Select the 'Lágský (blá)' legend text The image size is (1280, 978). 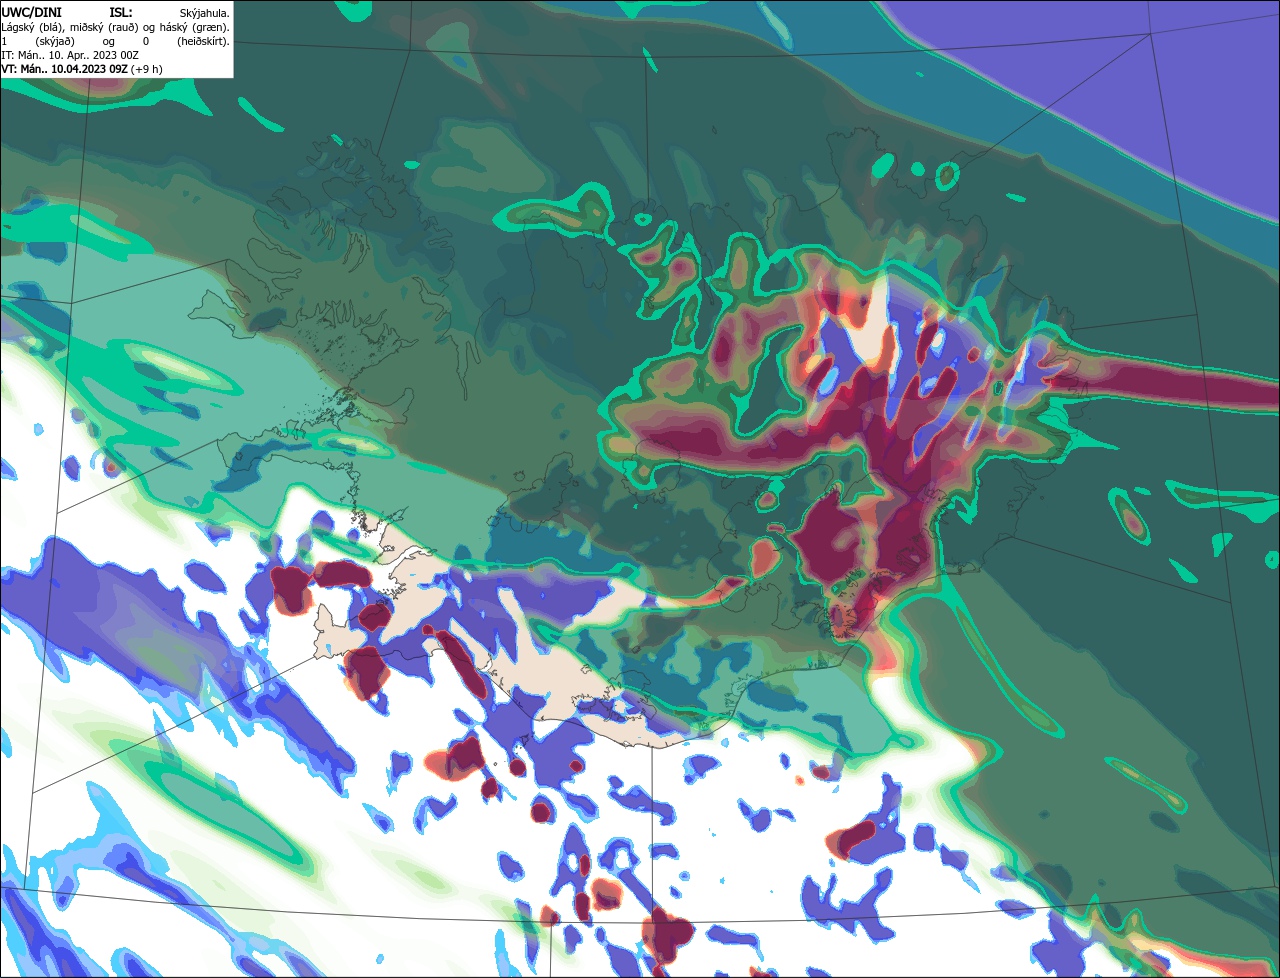click(33, 28)
